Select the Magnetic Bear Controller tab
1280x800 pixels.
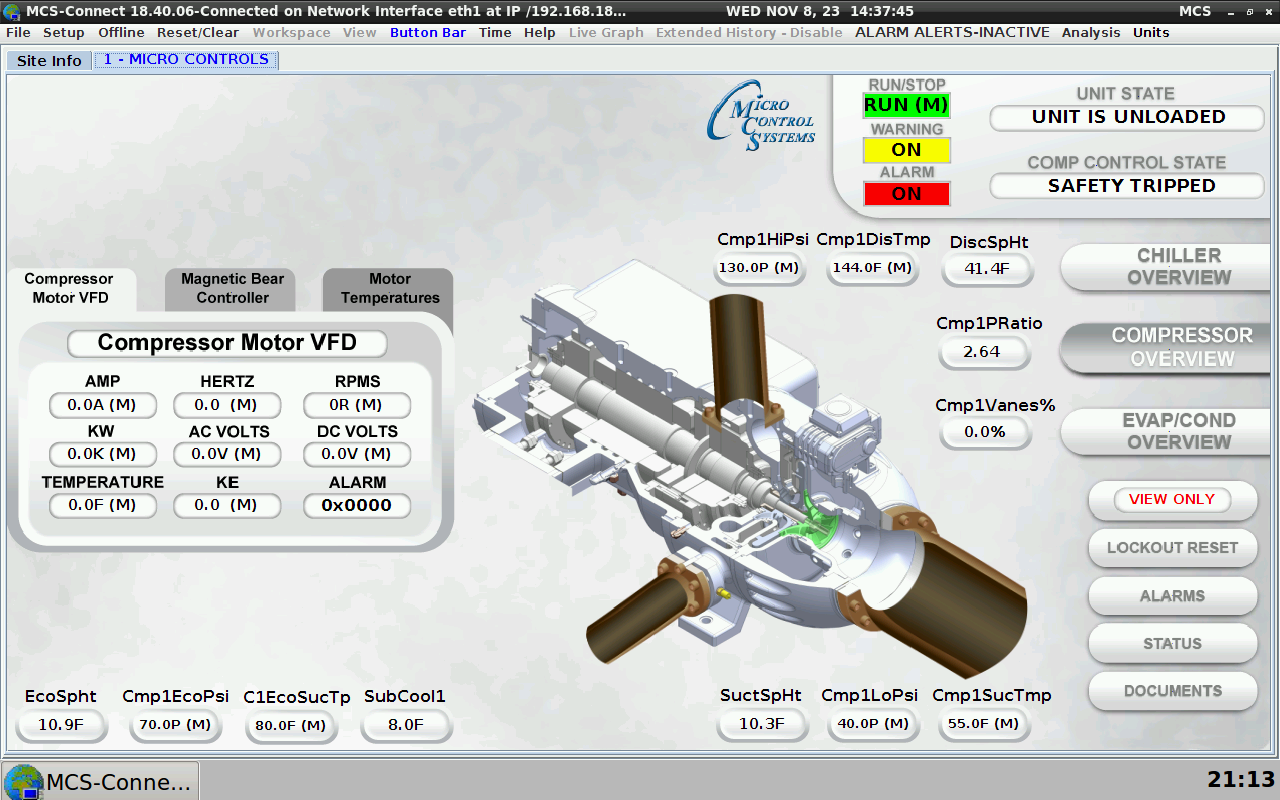click(232, 288)
